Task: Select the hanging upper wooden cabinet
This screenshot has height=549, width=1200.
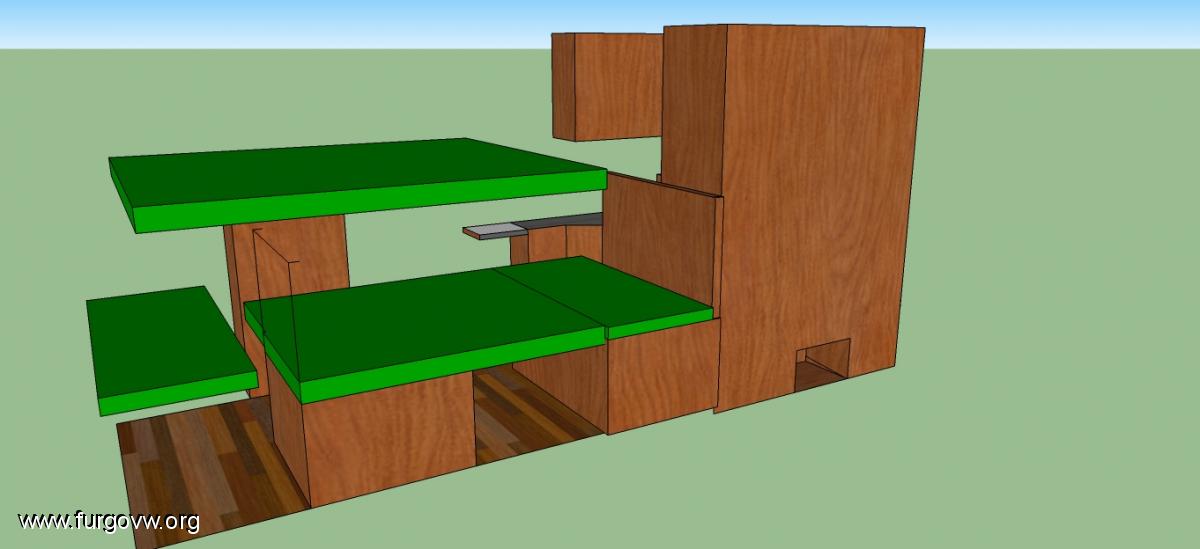Action: pyautogui.click(x=607, y=85)
